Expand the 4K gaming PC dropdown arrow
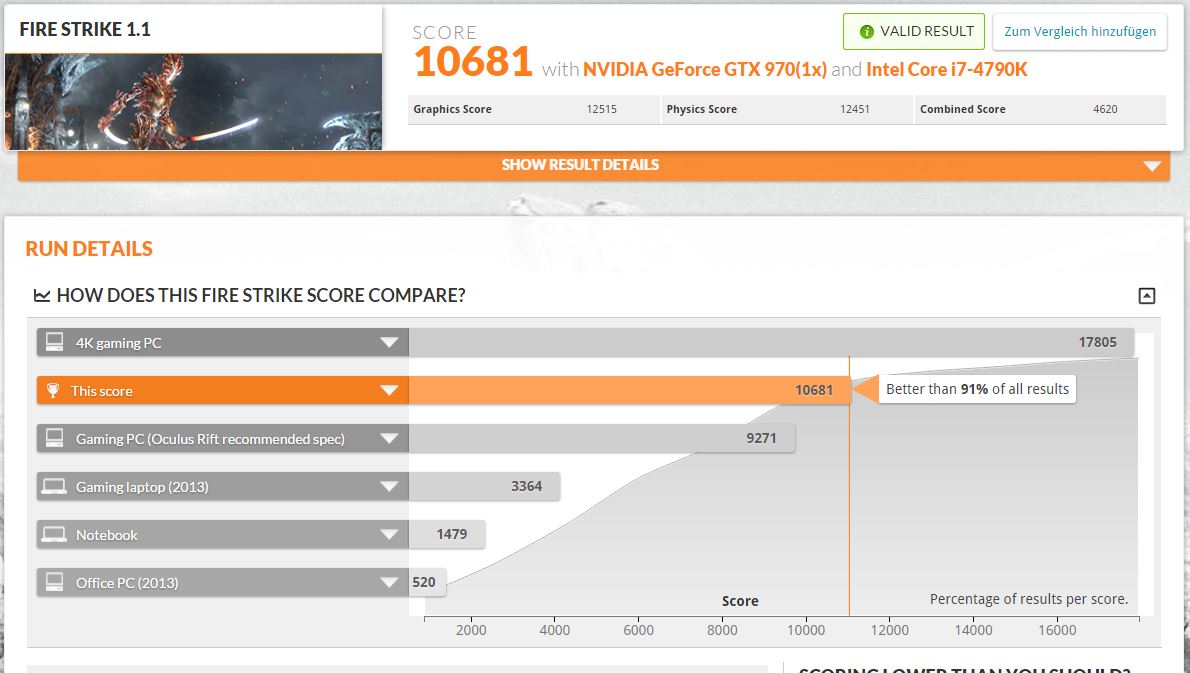Screen dimensions: 1190x673 tap(389, 343)
